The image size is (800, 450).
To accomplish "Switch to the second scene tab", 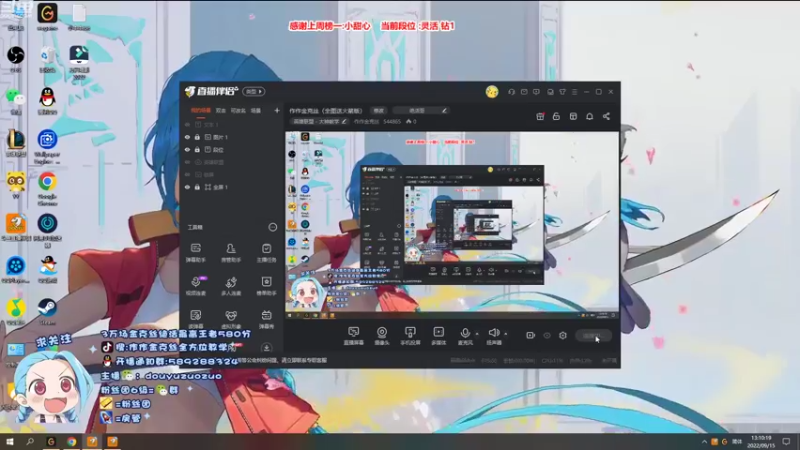I will 220,110.
